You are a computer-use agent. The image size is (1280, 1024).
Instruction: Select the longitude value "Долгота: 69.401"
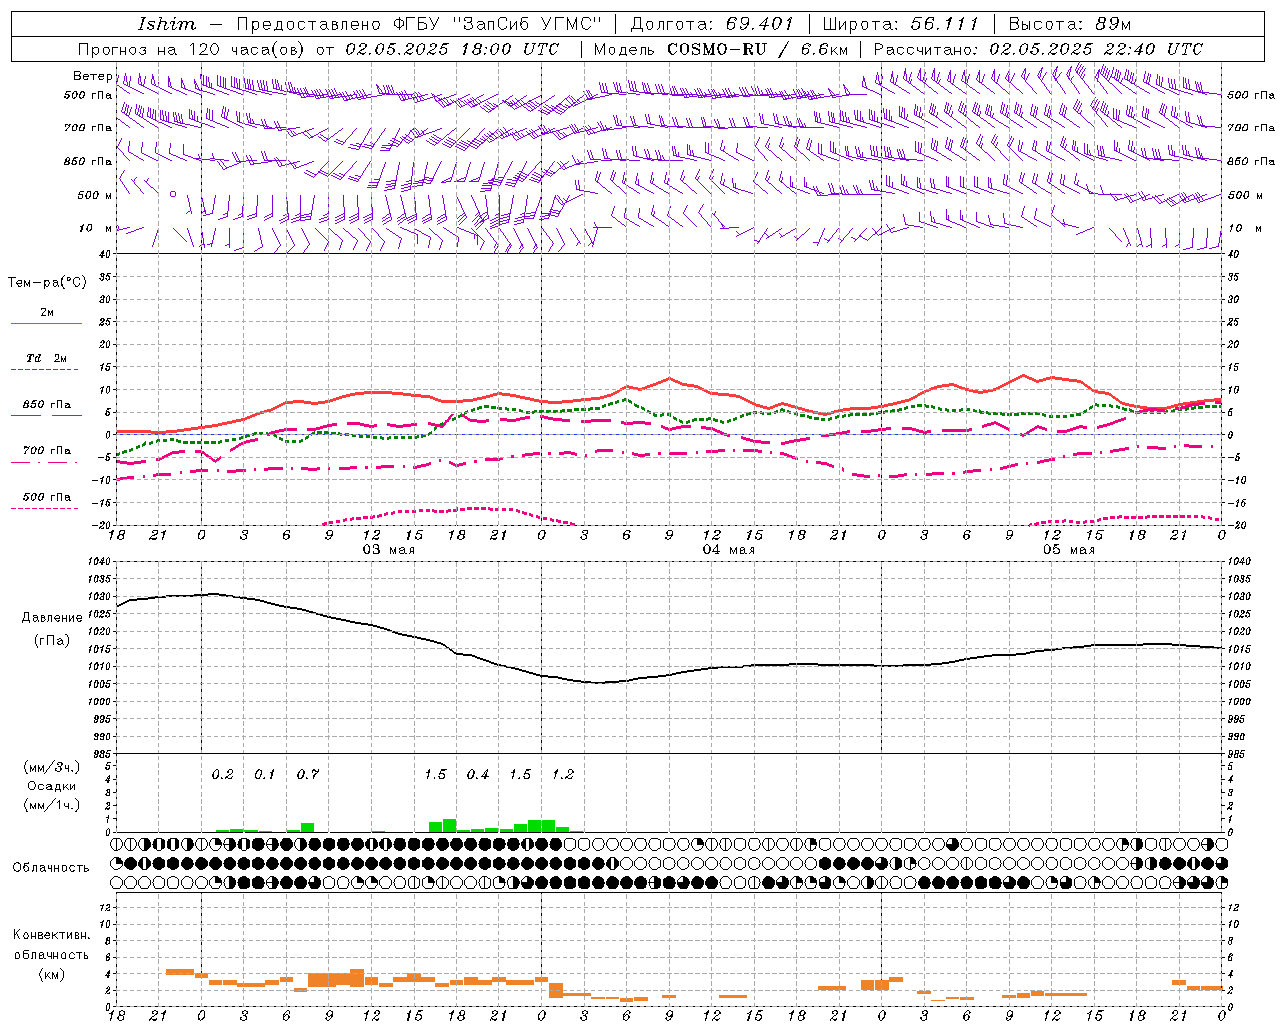[x=712, y=24]
